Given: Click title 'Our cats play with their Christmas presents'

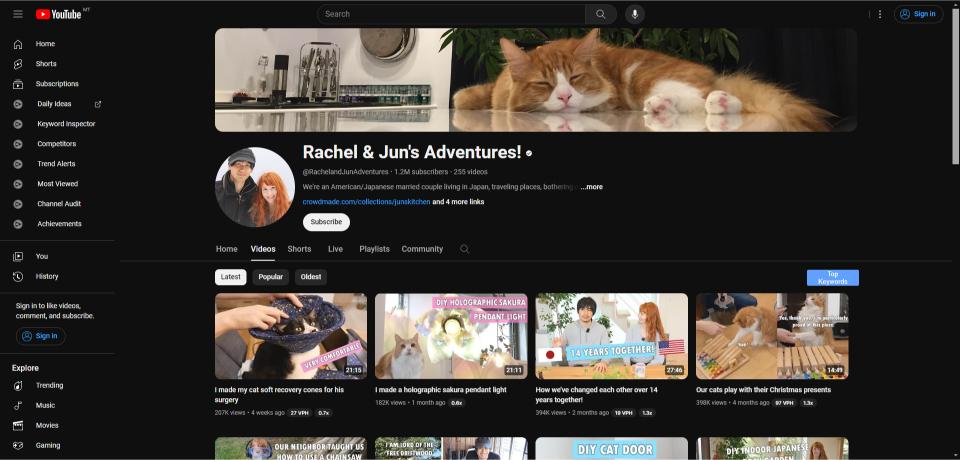Looking at the screenshot, I should 763,390.
